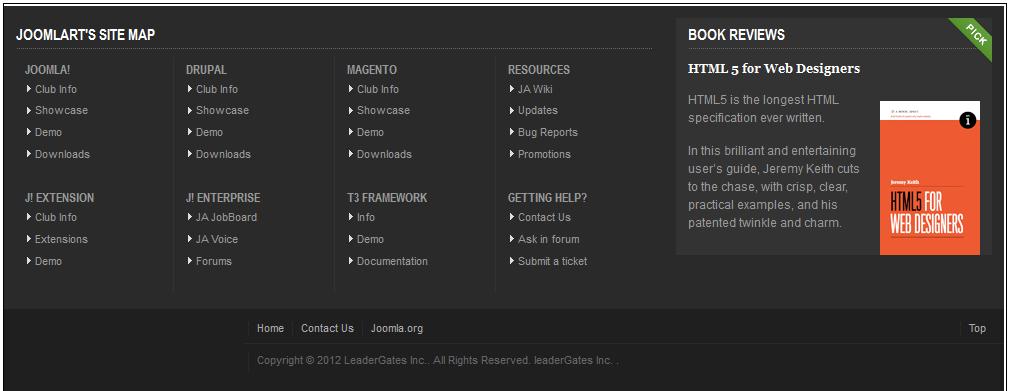Click the JOOMLART'S SITE MAP heading
The image size is (1009, 391).
tap(85, 35)
